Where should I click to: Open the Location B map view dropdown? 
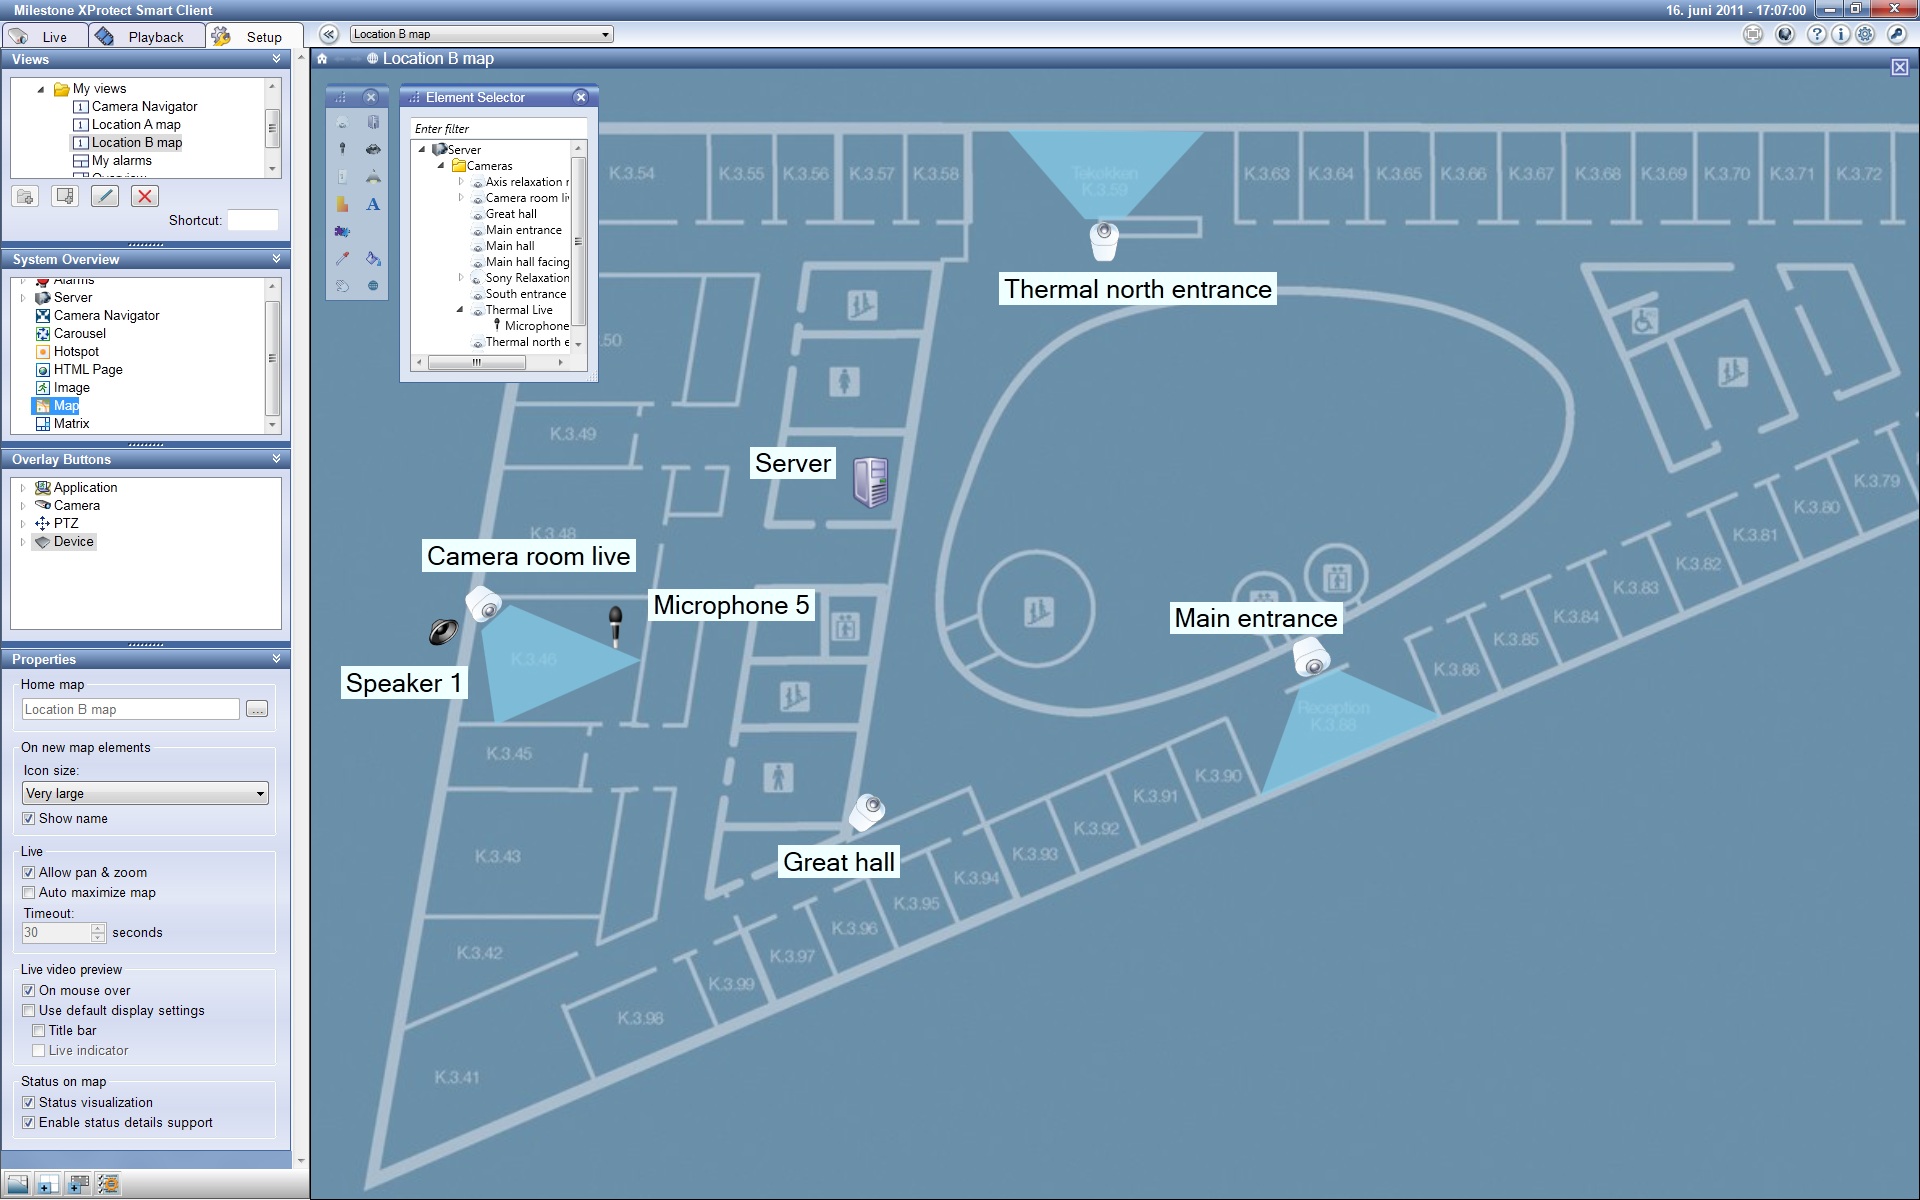coord(481,34)
